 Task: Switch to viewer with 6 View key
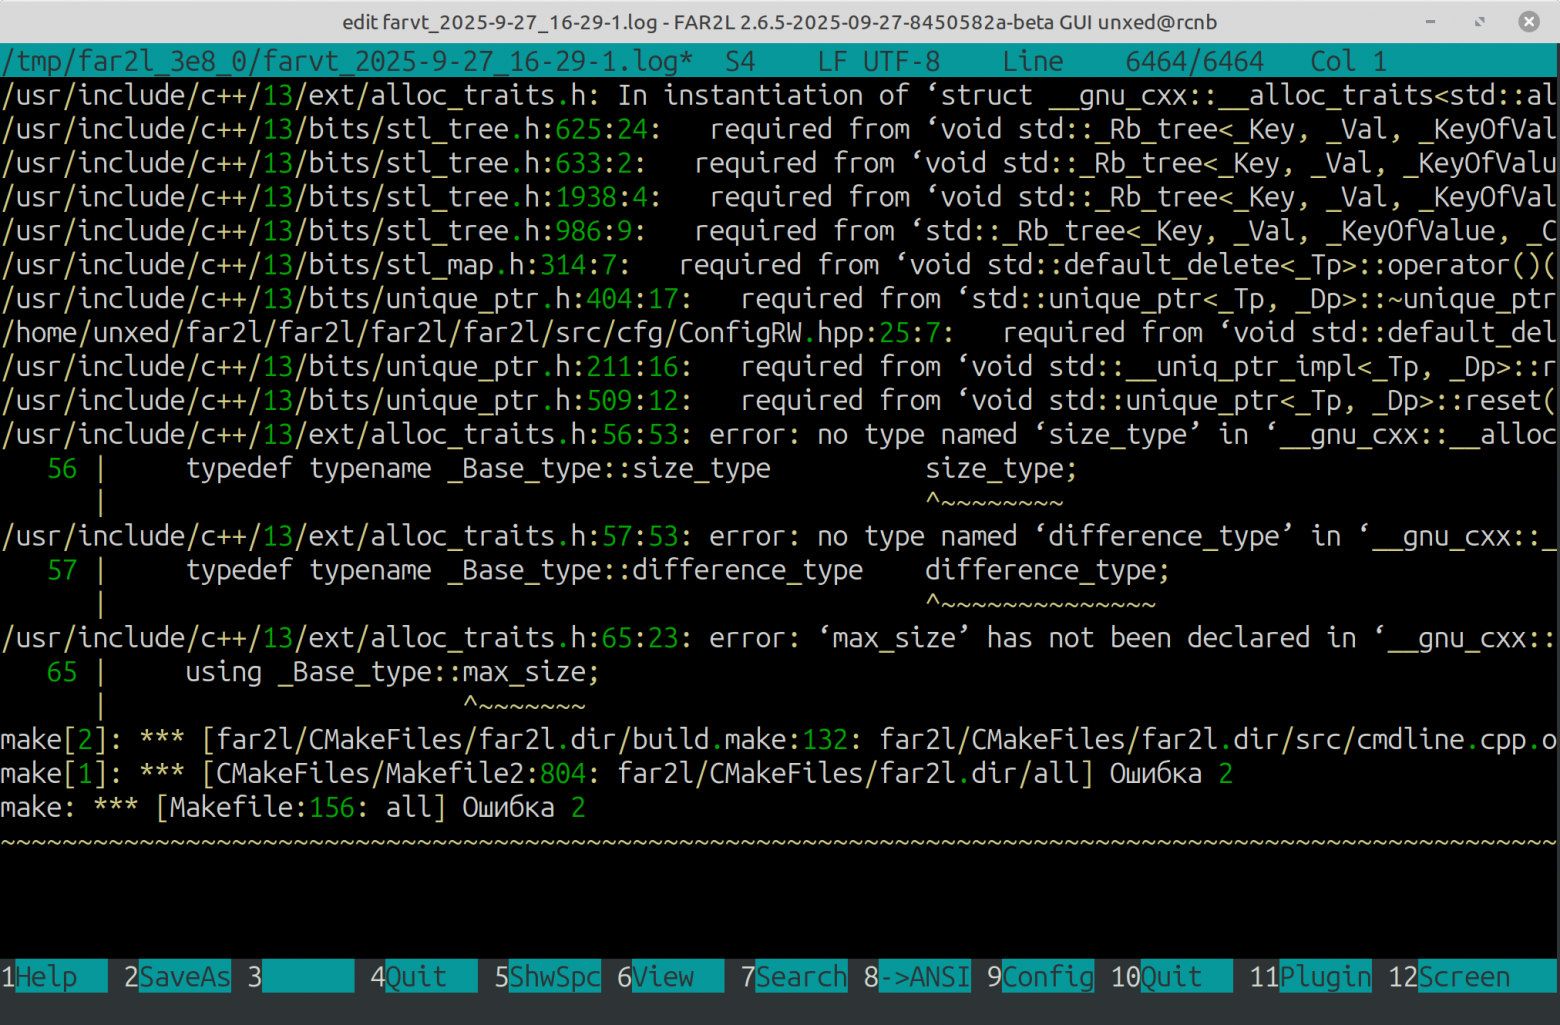671,976
